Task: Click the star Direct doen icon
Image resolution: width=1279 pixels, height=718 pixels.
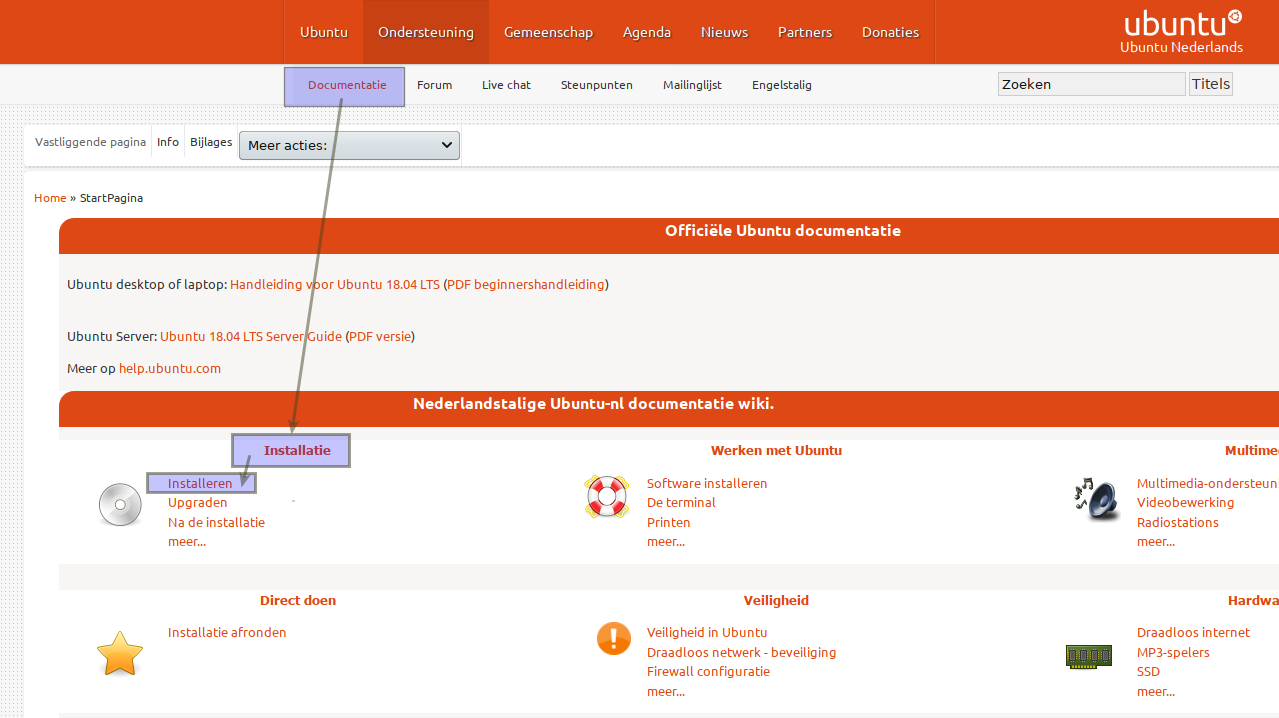Action: click(x=120, y=653)
